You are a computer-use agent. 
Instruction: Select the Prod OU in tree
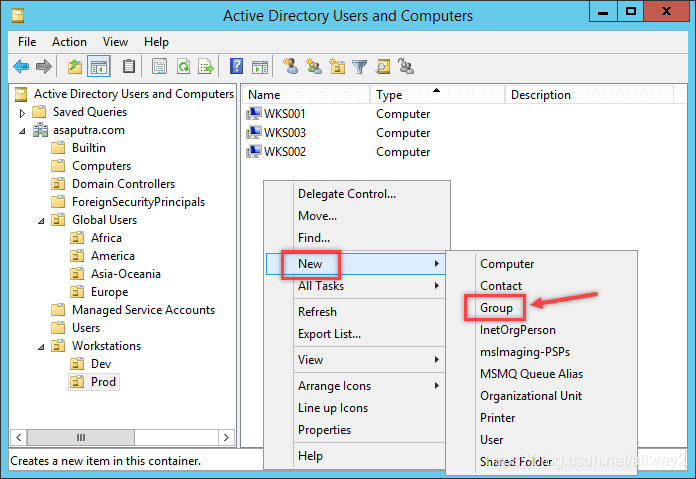(x=103, y=382)
